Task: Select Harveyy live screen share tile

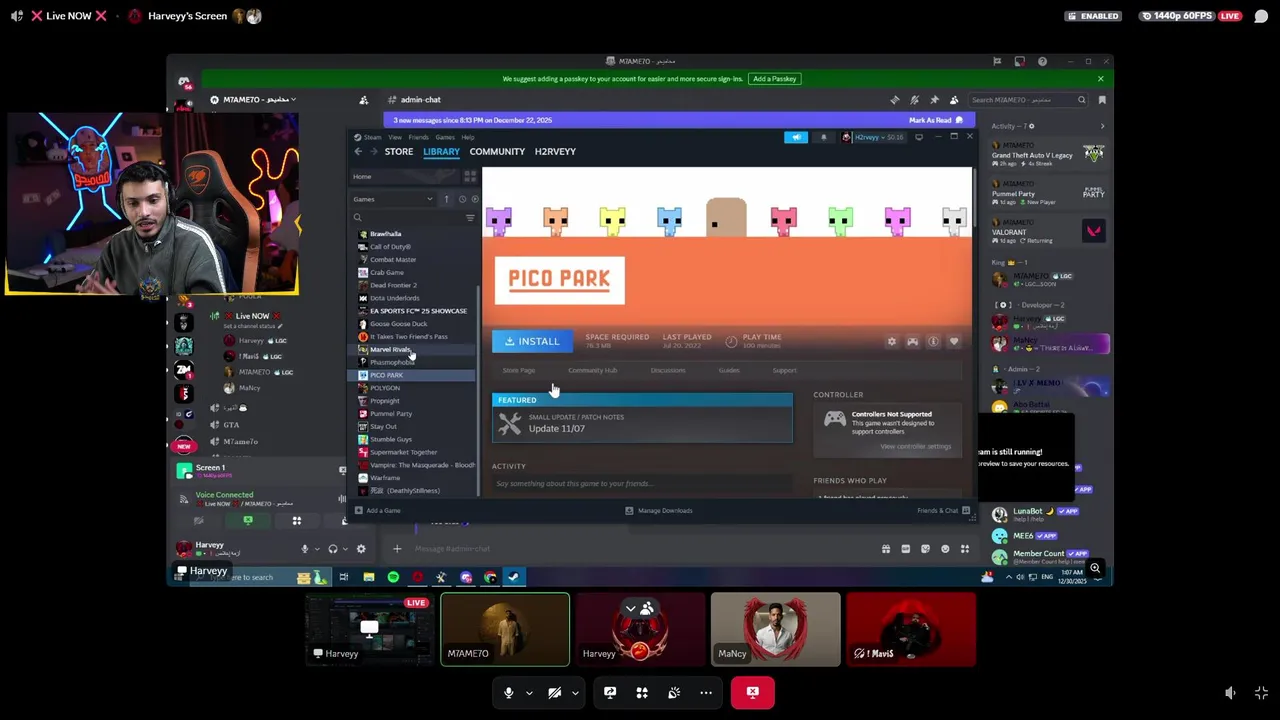Action: tap(369, 630)
